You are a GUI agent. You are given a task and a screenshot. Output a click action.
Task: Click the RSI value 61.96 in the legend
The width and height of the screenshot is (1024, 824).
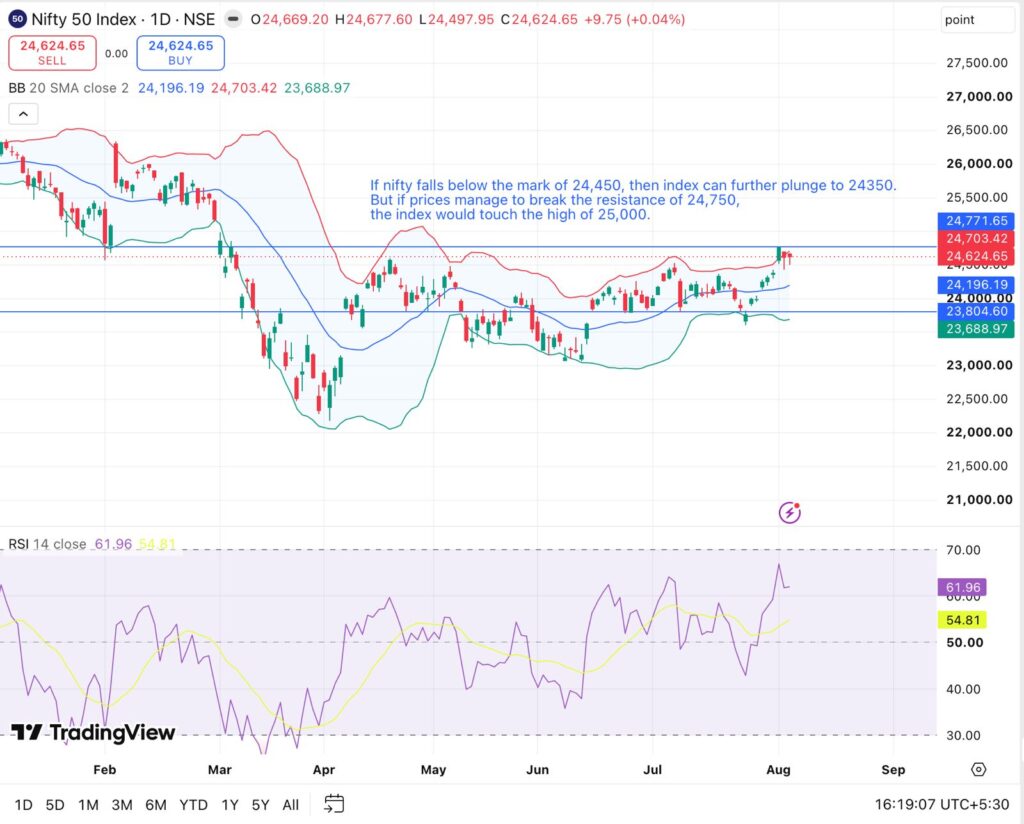point(113,544)
